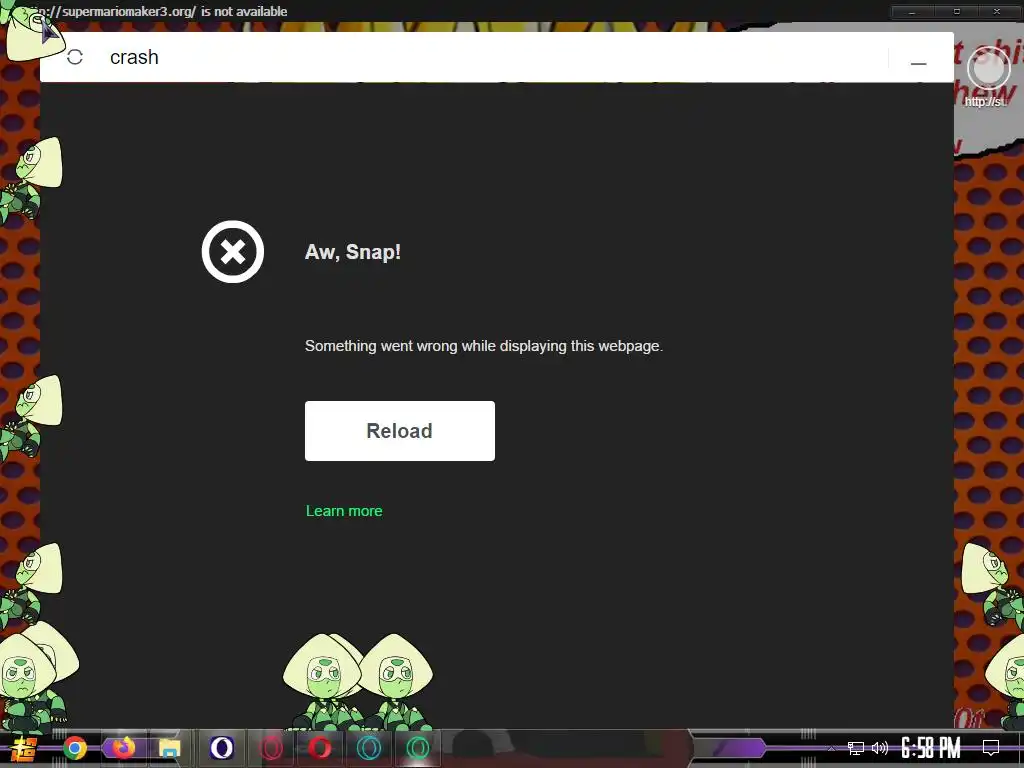Switch to the dark blue Opera icon
The height and width of the screenshot is (768, 1024).
(221, 748)
